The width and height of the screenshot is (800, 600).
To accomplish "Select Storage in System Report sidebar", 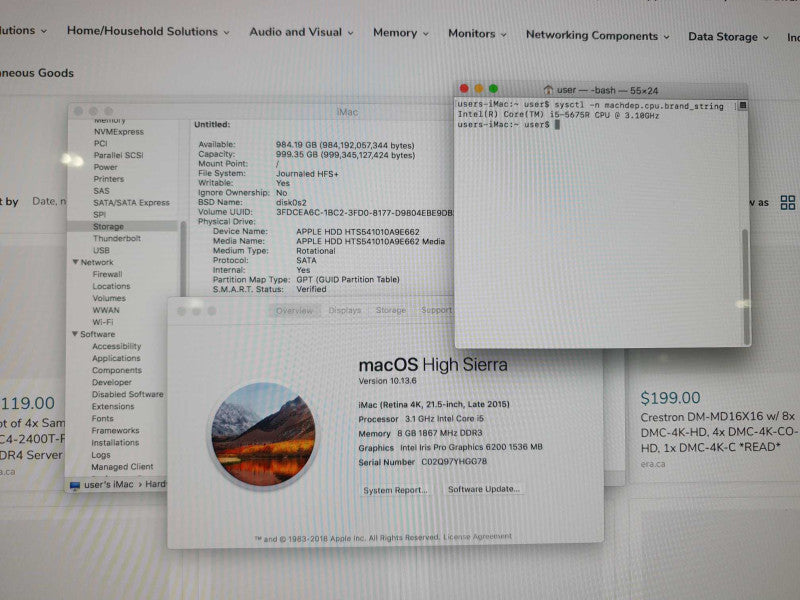I will (108, 227).
